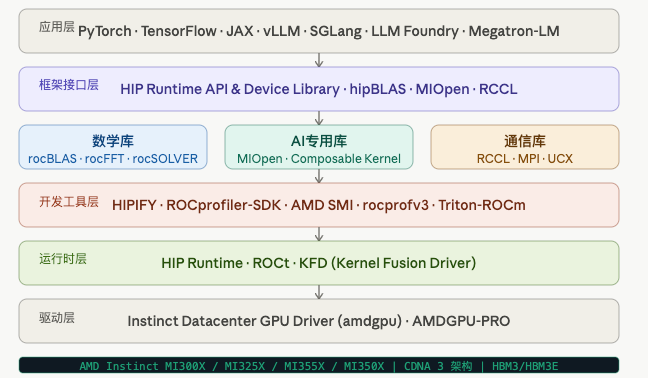The image size is (648, 378).
Task: Click arrow below the 运行时层 box
Action: (x=319, y=292)
